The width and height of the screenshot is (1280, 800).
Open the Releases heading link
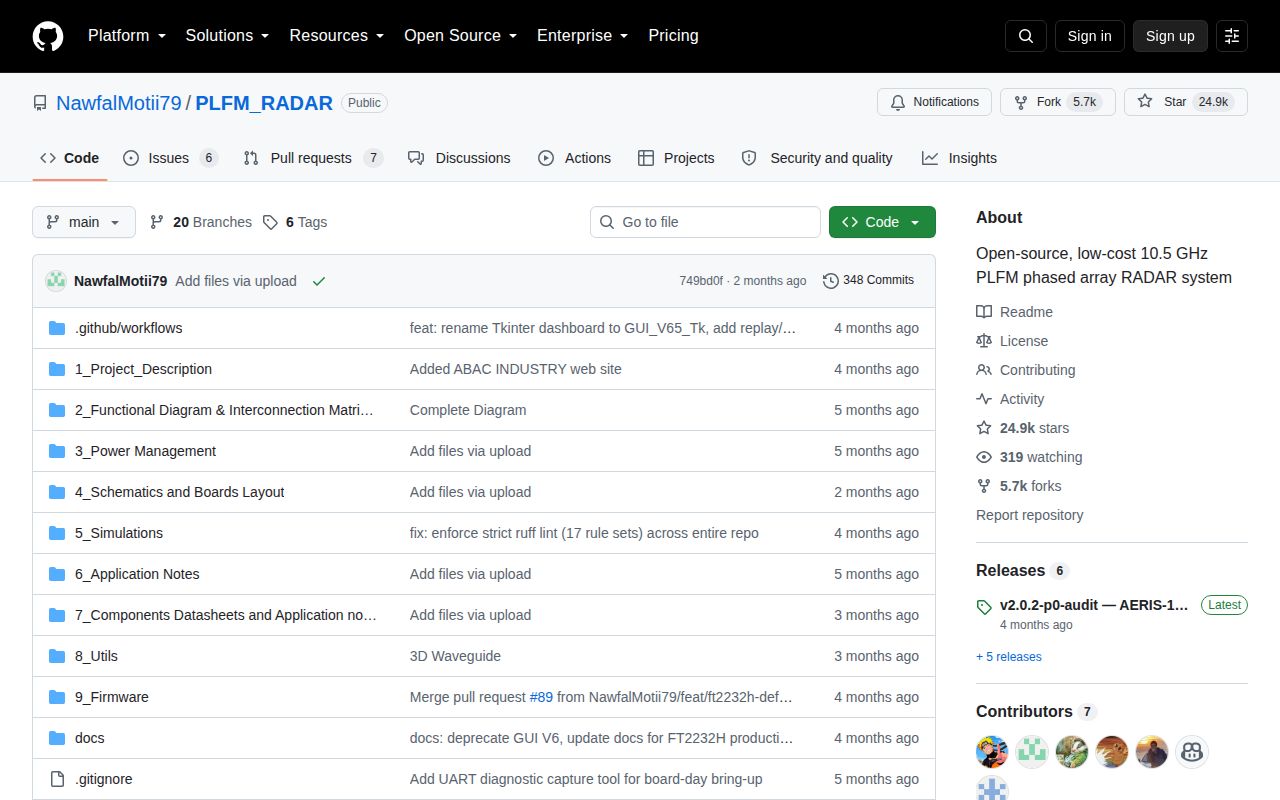pos(1022,570)
